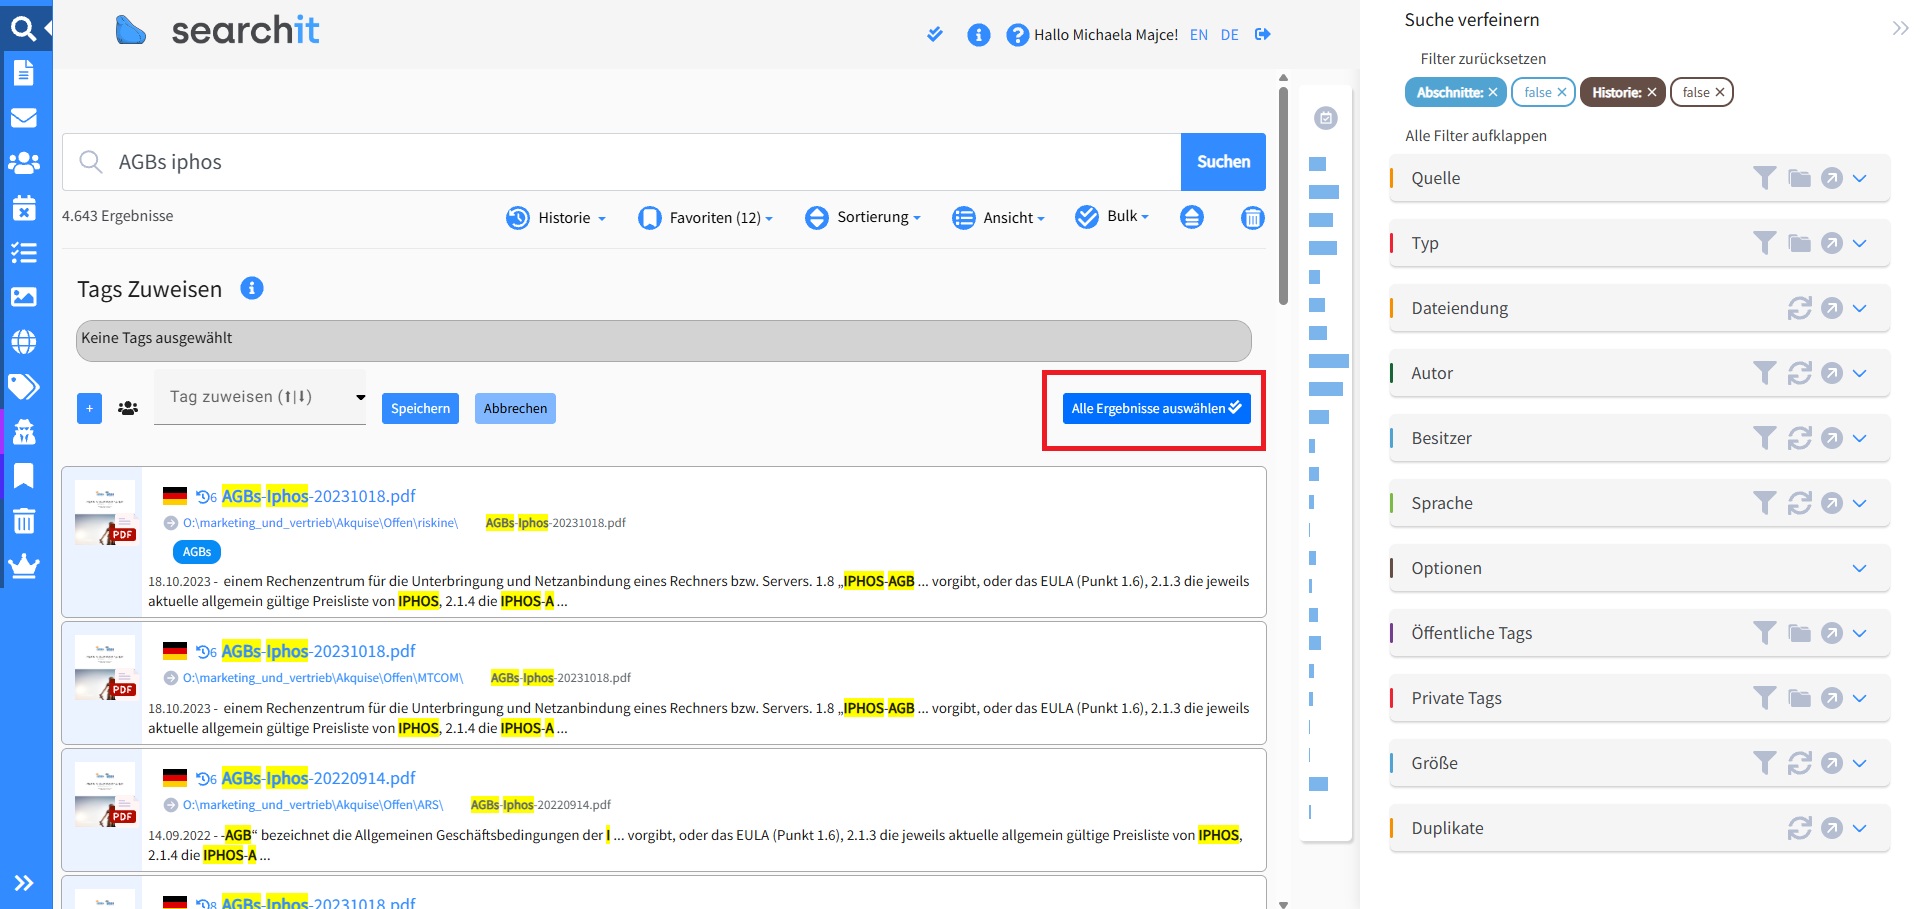Open the Sortierung menu
This screenshot has width=1920, height=909.
coord(863,217)
